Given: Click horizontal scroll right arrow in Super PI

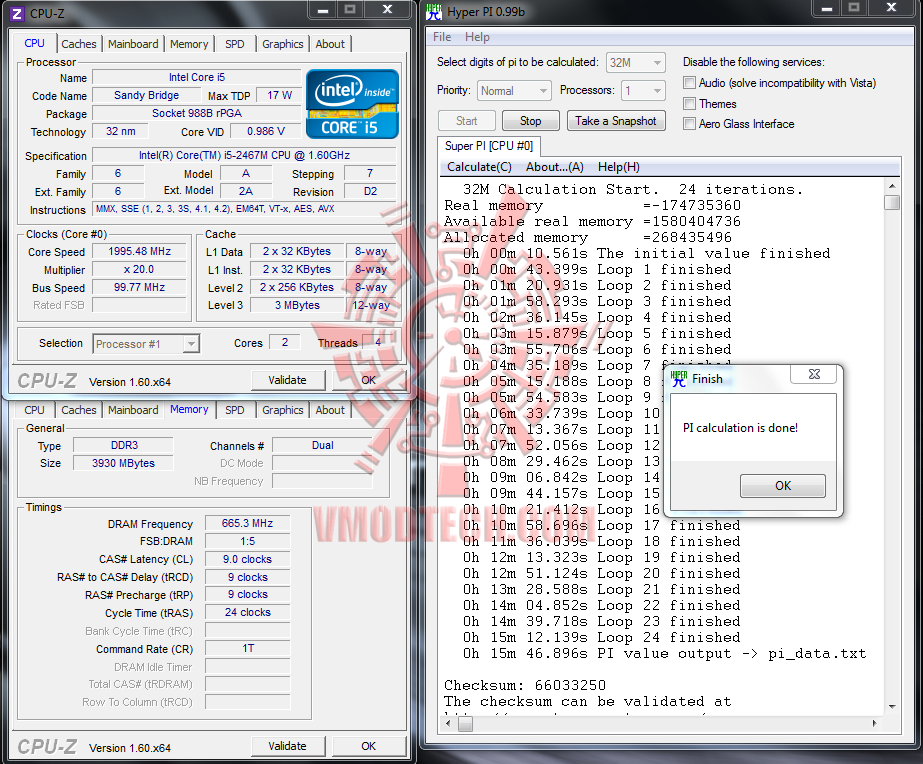Looking at the screenshot, I should click(874, 723).
